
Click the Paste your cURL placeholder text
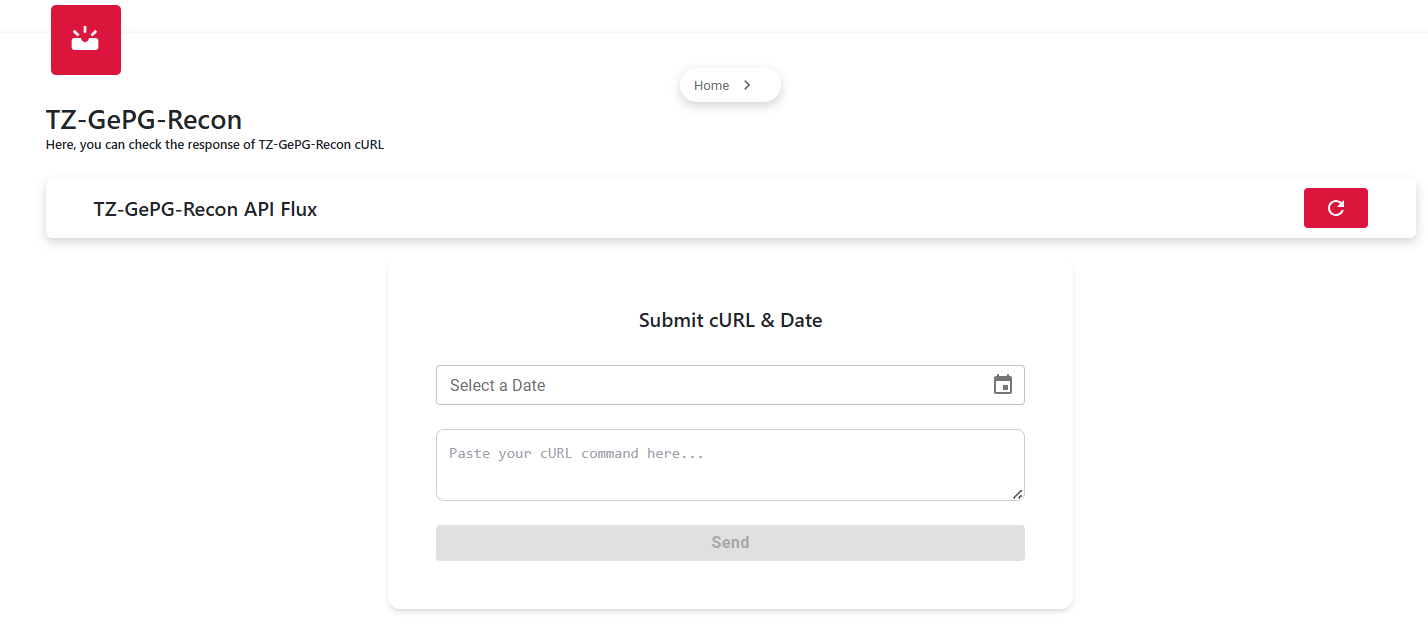click(577, 453)
